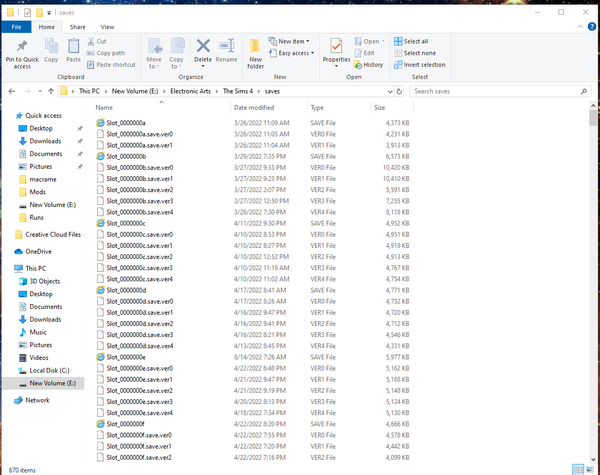Click the vertical scrollbar thumb
The height and width of the screenshot is (475, 600).
(x=593, y=118)
